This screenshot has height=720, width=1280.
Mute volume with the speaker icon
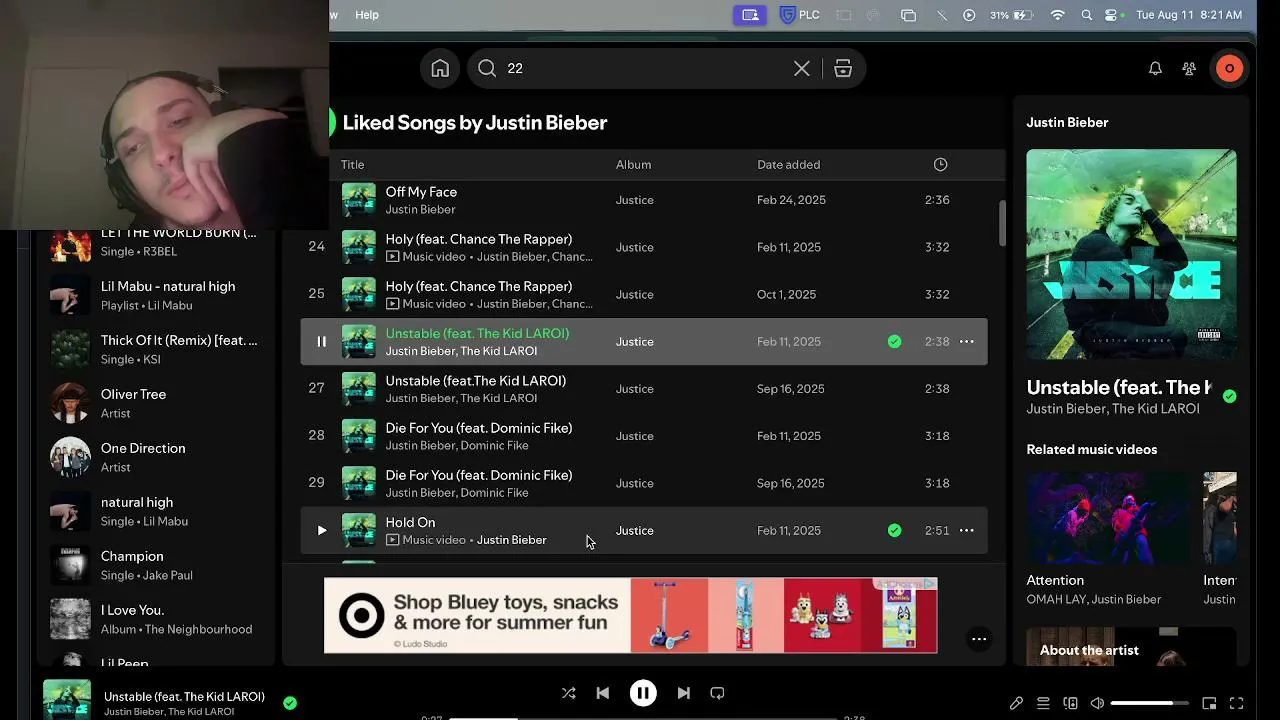coord(1097,703)
